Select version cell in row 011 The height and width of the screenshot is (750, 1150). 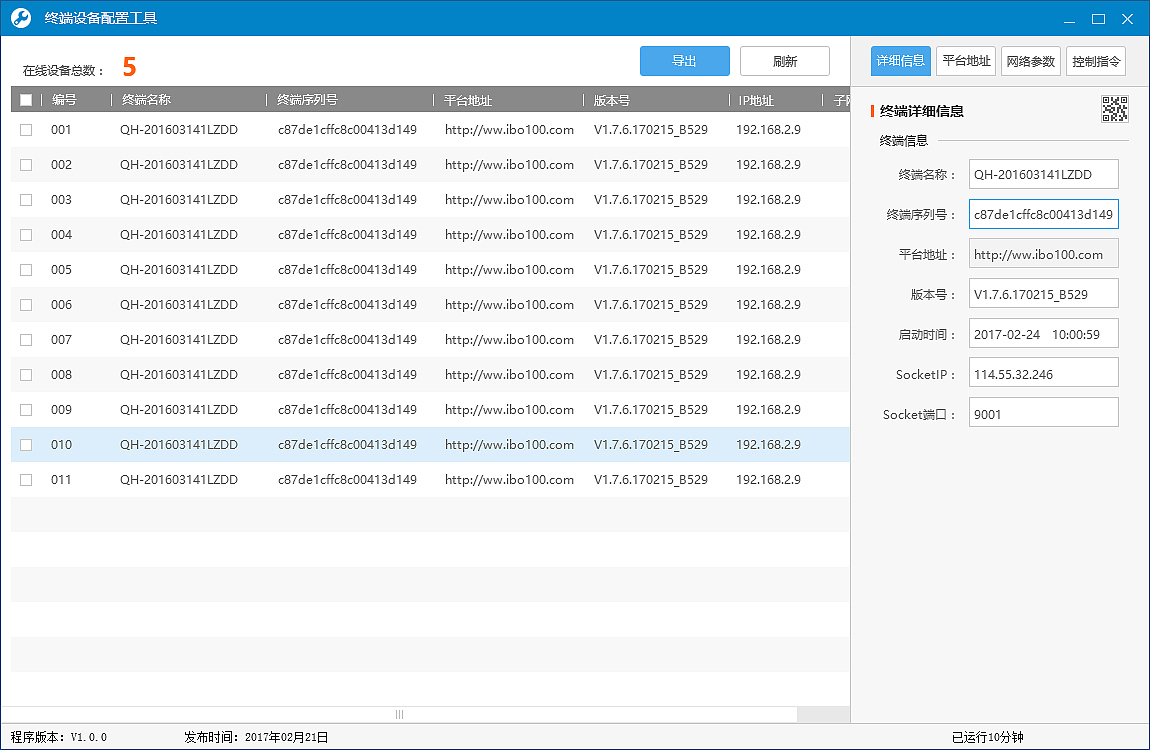[x=651, y=479]
